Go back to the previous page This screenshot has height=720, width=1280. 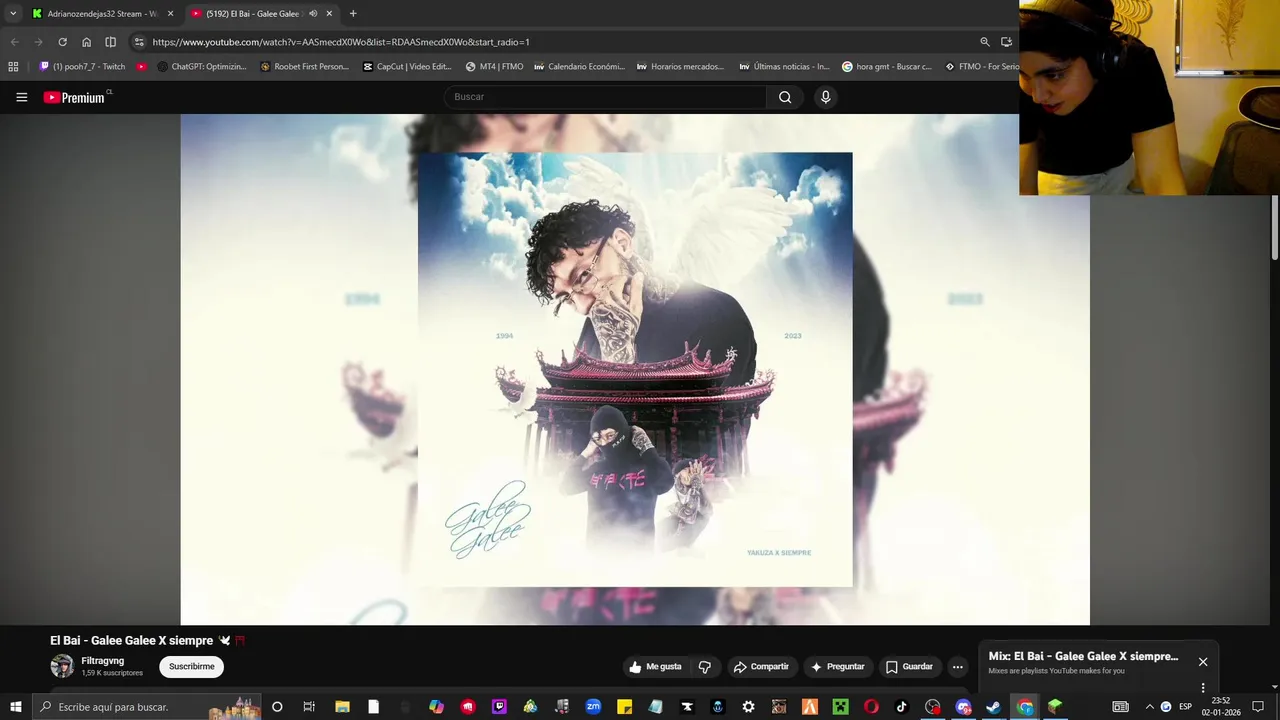(x=14, y=42)
